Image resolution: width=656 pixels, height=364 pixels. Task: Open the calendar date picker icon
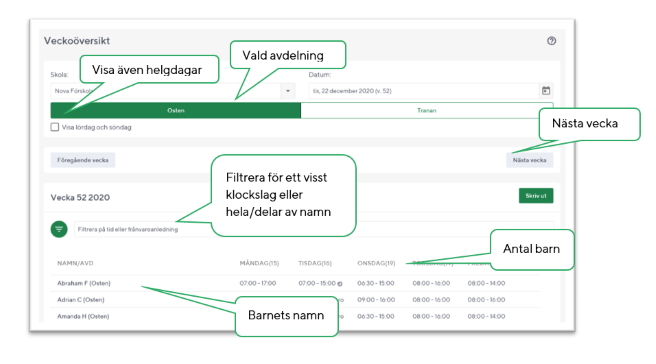pos(546,91)
